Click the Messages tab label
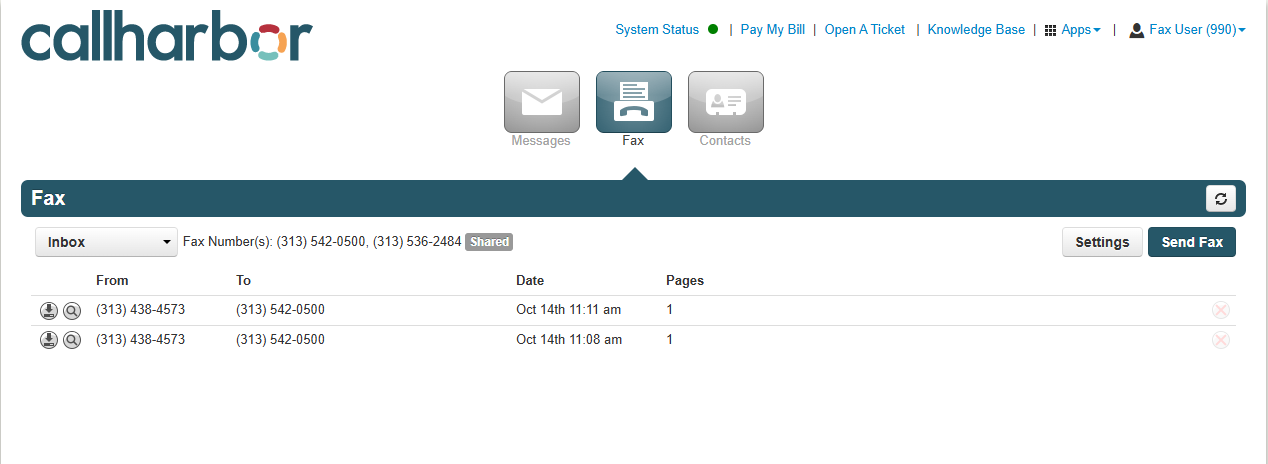The image size is (1268, 464). 541,141
